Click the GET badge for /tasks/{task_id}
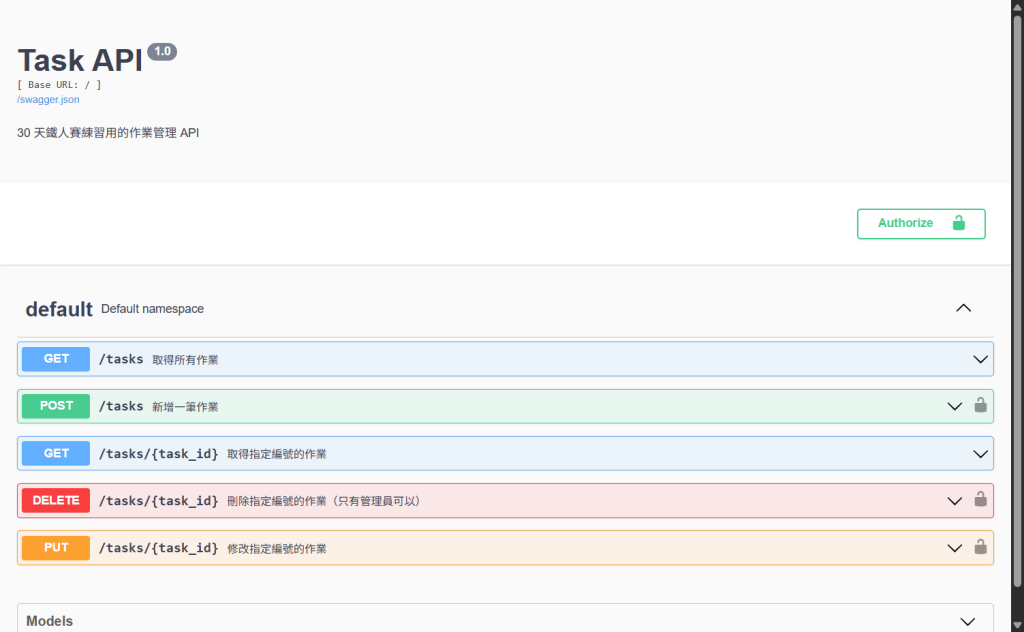The width and height of the screenshot is (1024, 632). coord(56,454)
